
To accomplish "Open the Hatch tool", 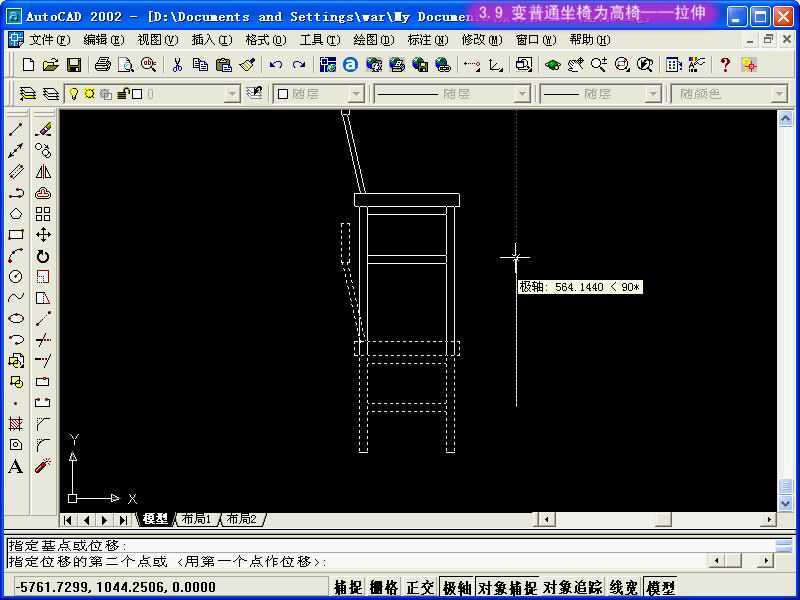I will (x=16, y=423).
